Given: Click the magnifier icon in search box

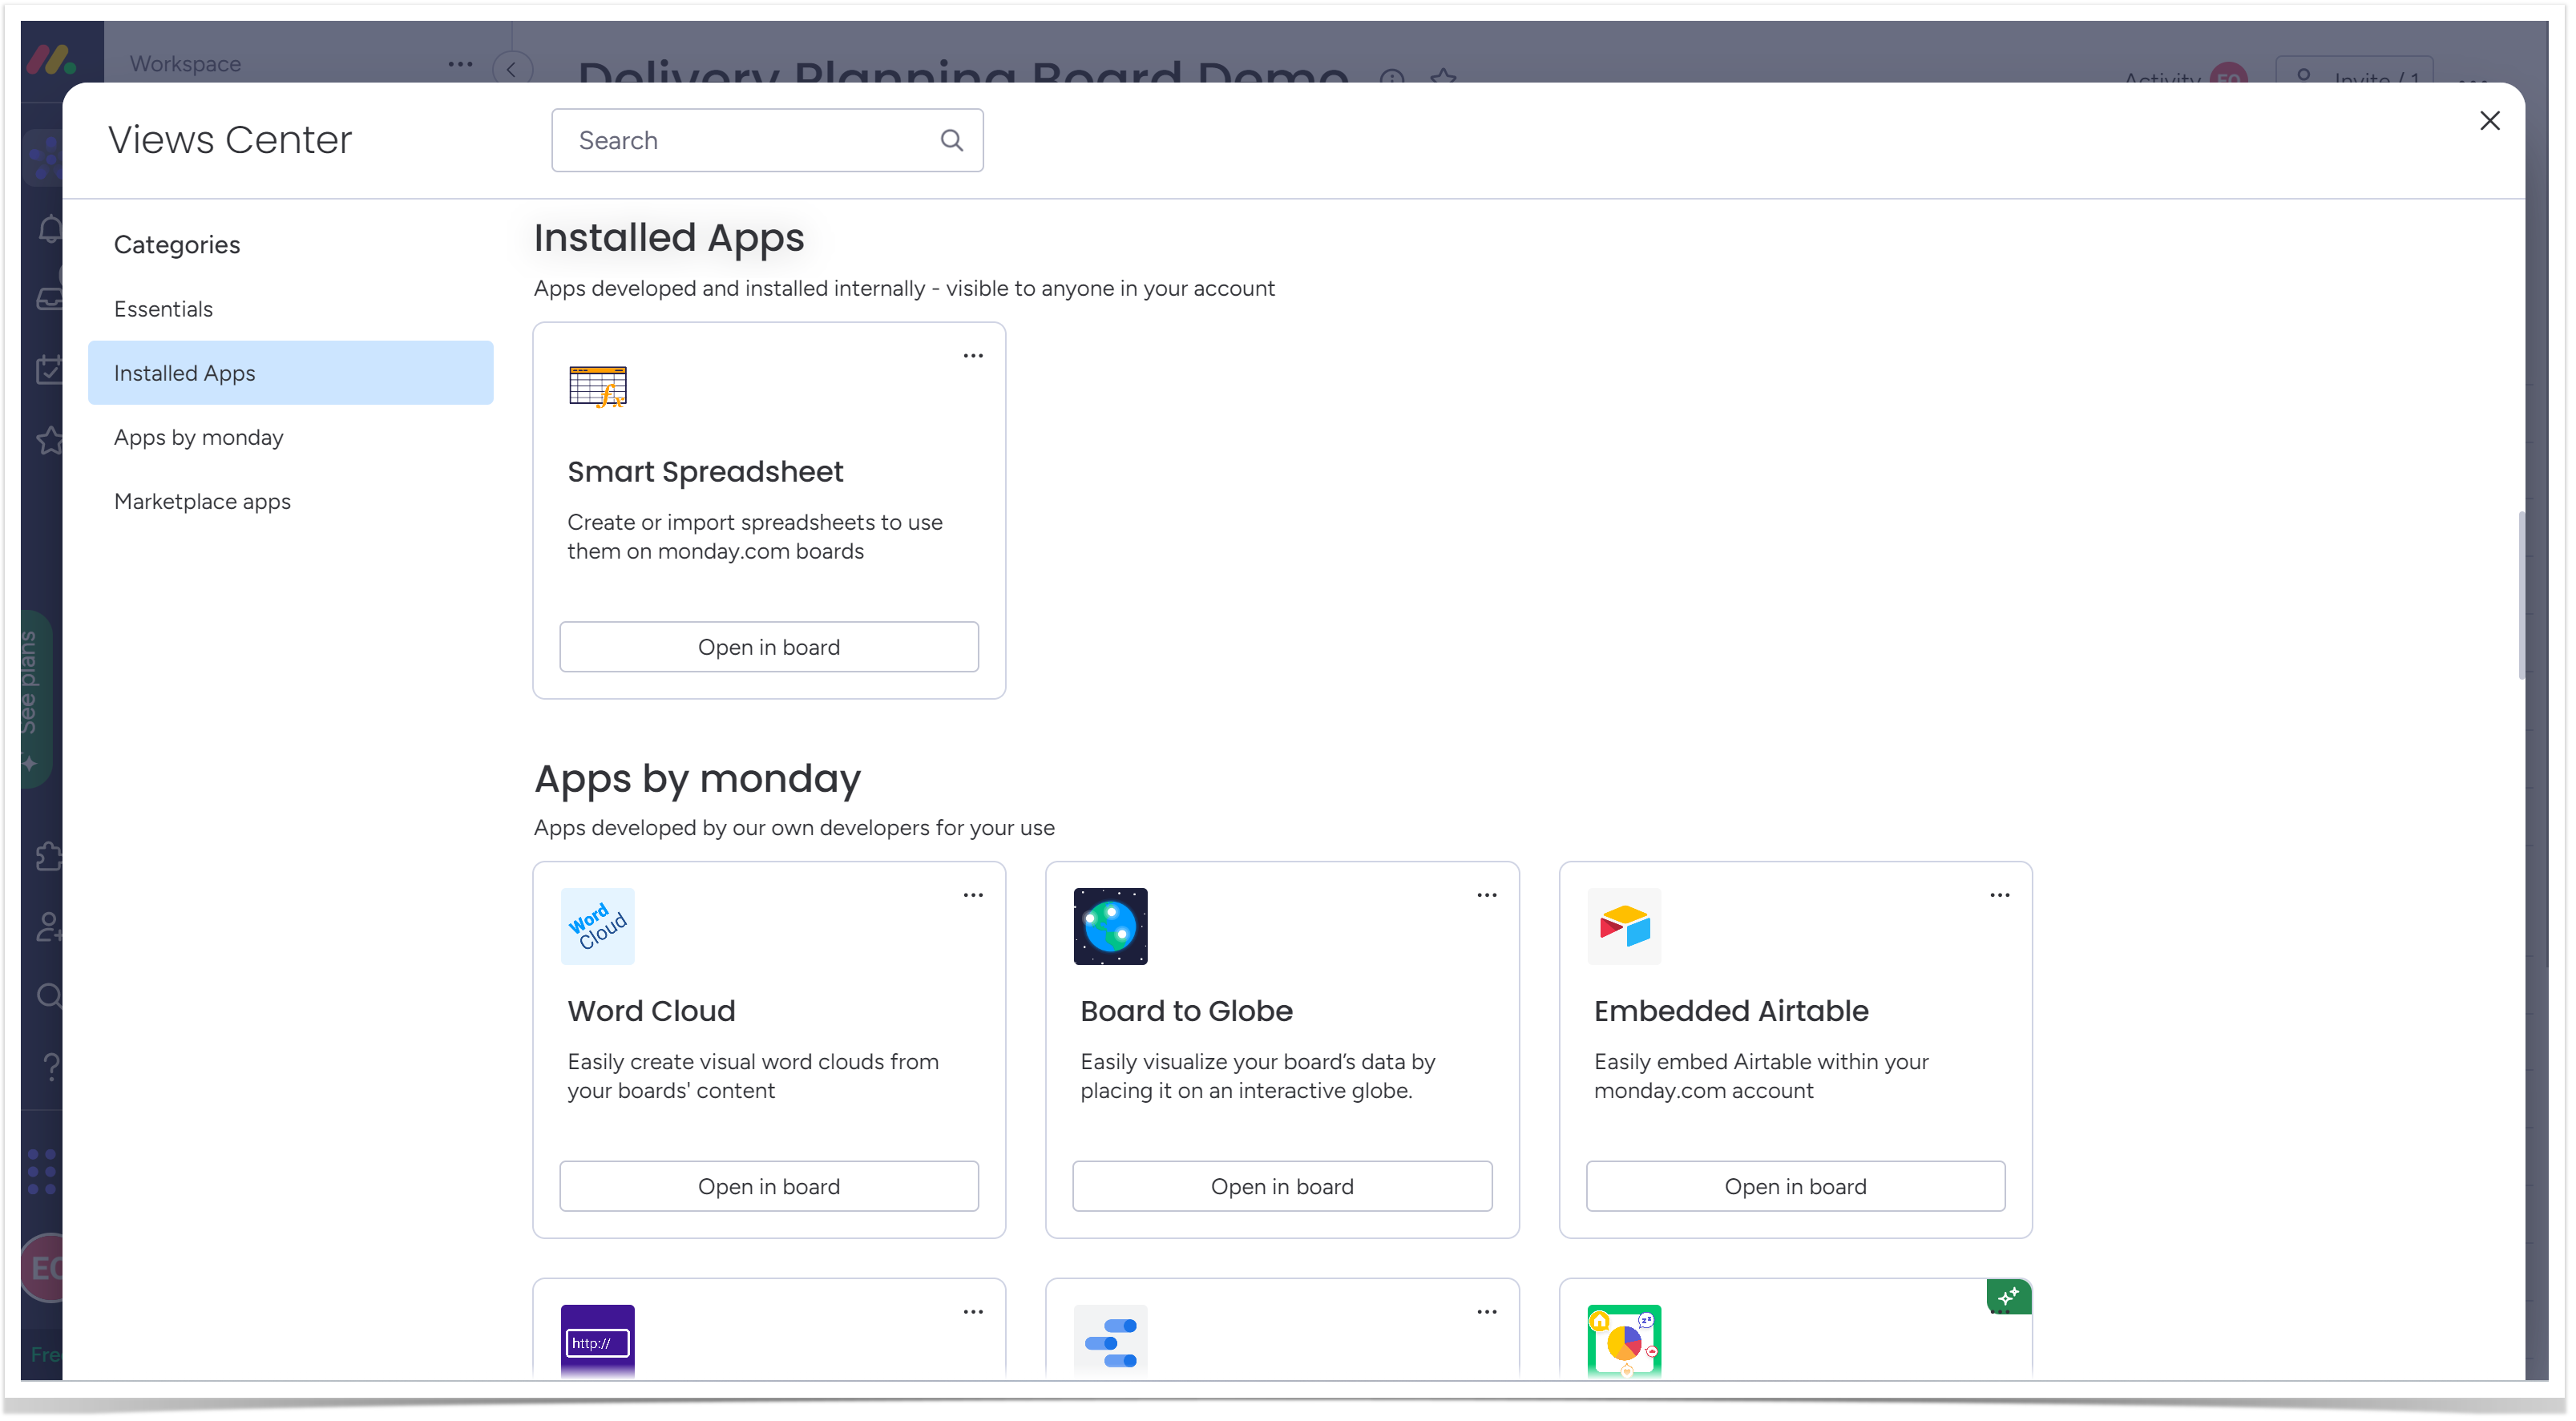Looking at the screenshot, I should pos(951,140).
